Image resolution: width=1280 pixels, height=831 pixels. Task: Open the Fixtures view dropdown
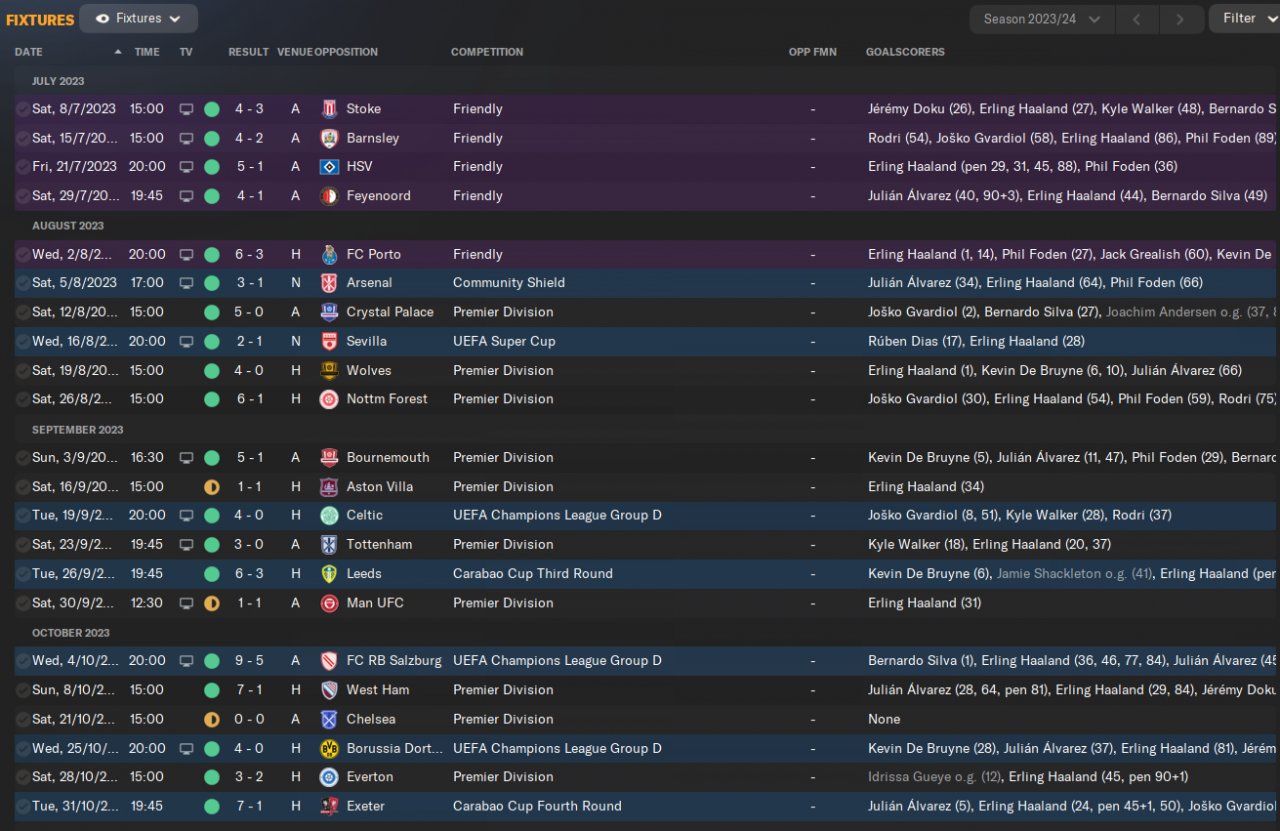point(138,18)
